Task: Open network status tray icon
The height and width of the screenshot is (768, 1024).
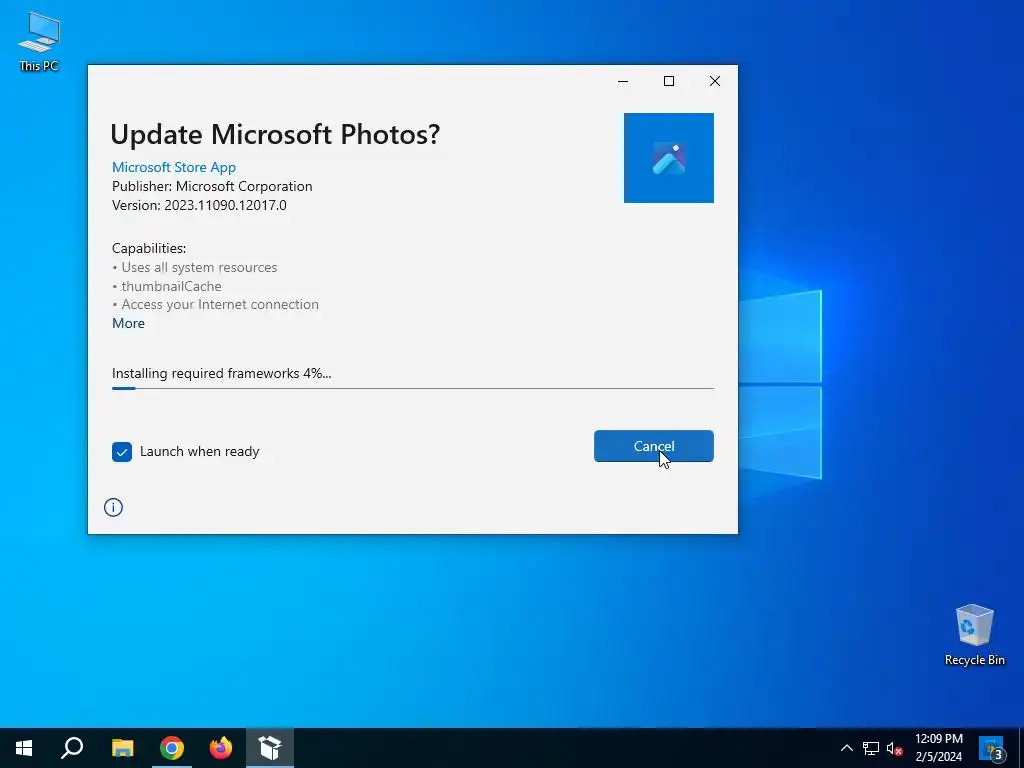Action: [871, 748]
